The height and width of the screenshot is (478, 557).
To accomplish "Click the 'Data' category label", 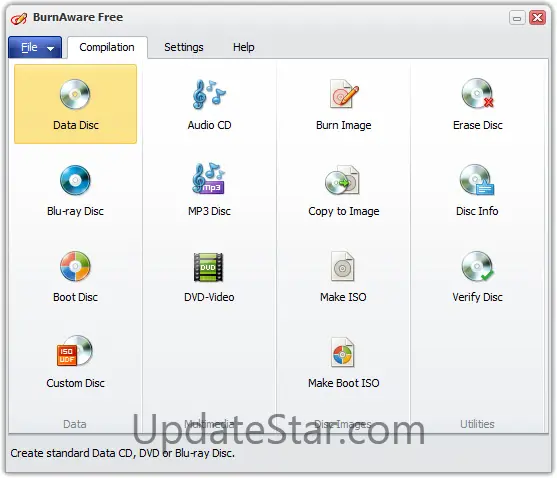I will [75, 424].
